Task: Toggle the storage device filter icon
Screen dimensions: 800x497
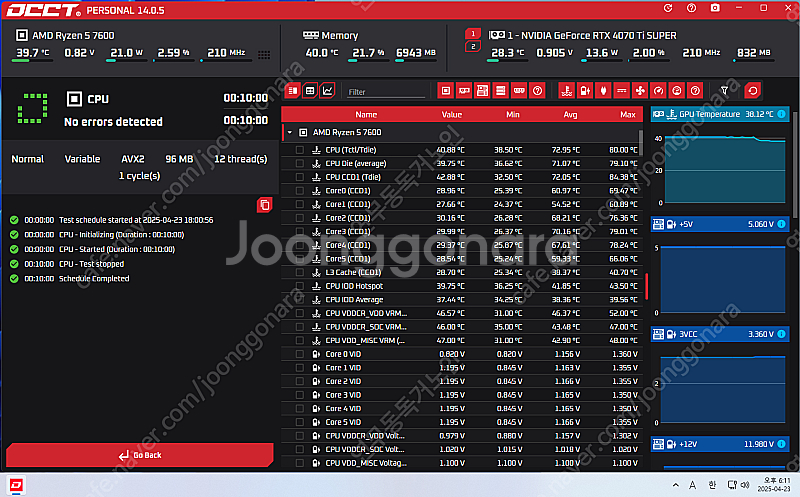Action: [501, 91]
